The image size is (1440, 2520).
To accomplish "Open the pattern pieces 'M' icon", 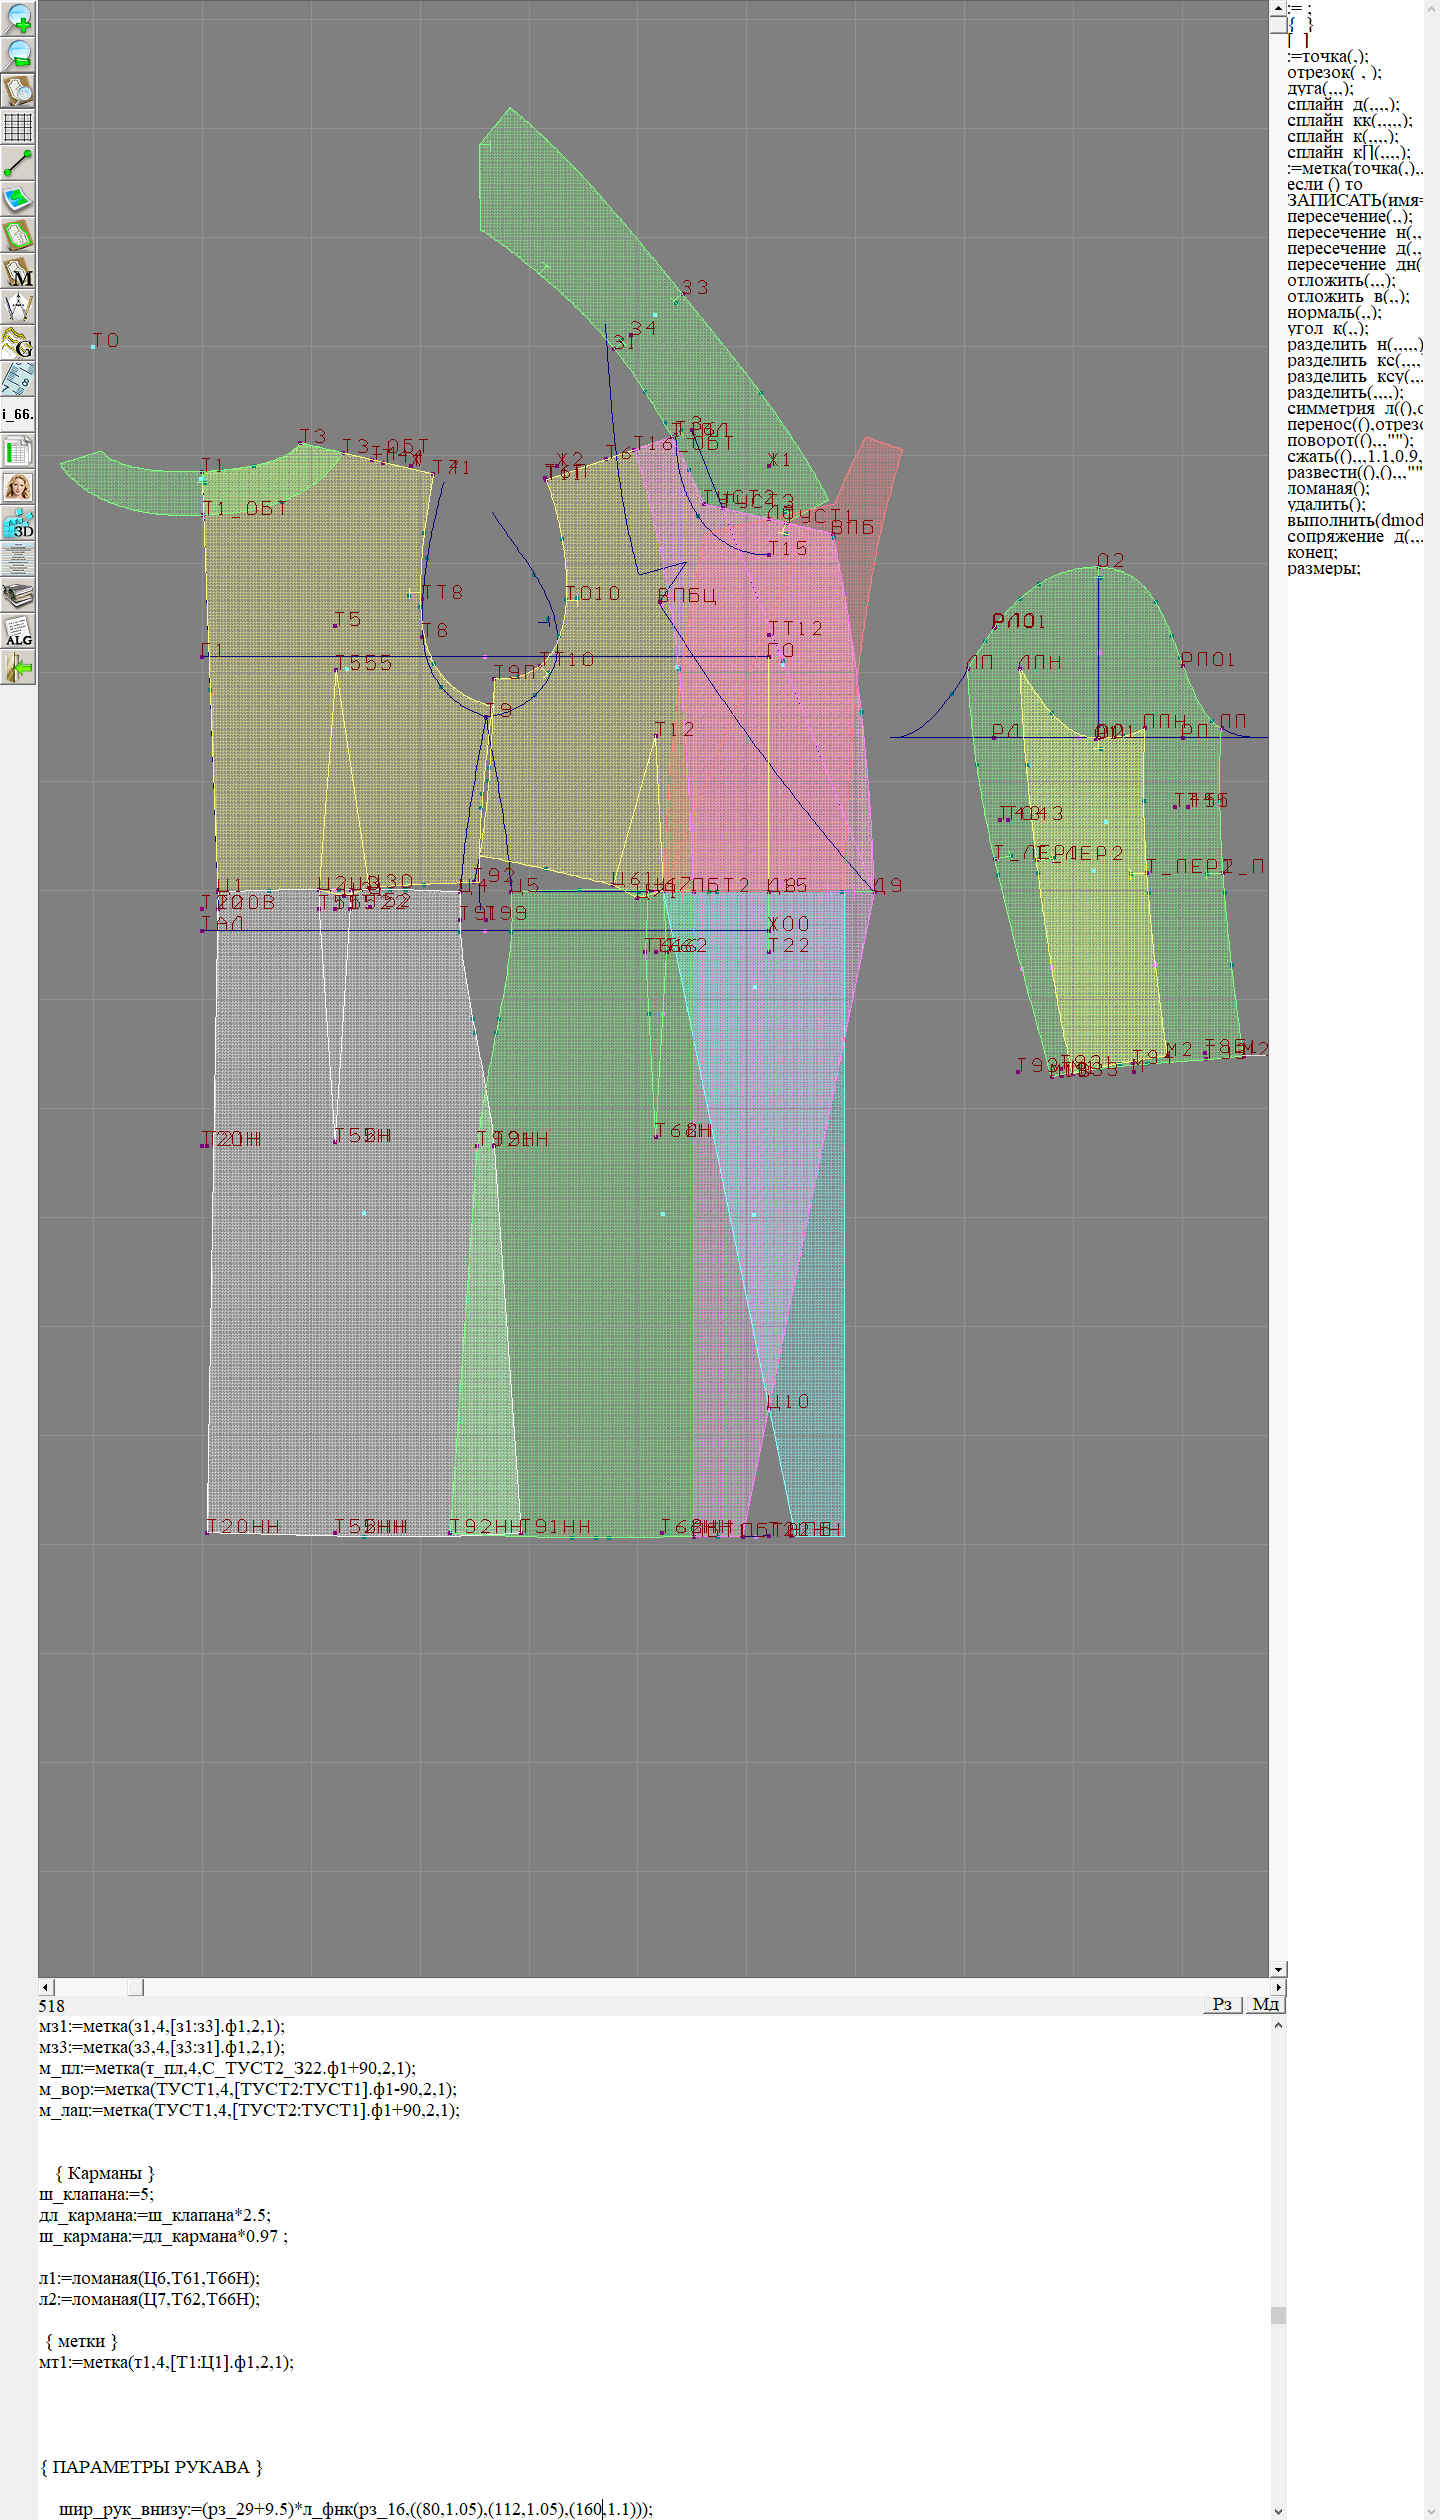I will pyautogui.click(x=18, y=272).
